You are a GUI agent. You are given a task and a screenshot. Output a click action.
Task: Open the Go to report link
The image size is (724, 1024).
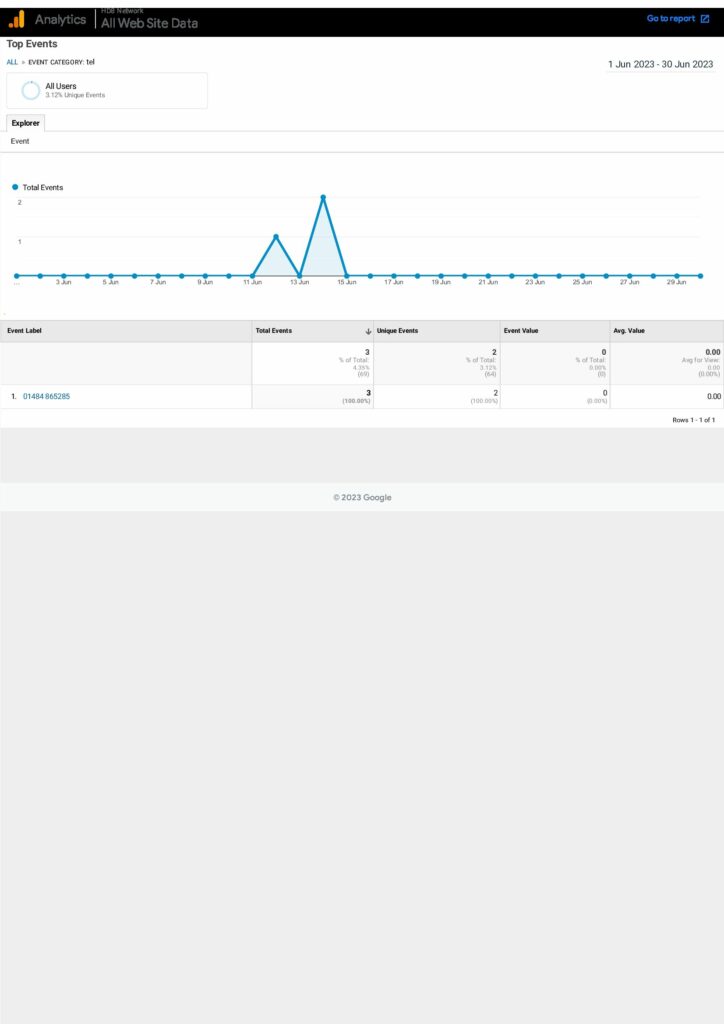pos(671,19)
